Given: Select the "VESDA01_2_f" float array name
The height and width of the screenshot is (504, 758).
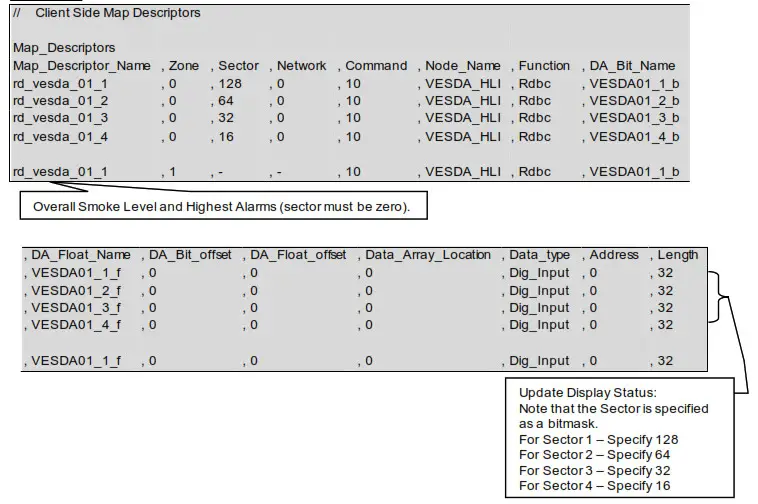Looking at the screenshot, I should coord(76,291).
